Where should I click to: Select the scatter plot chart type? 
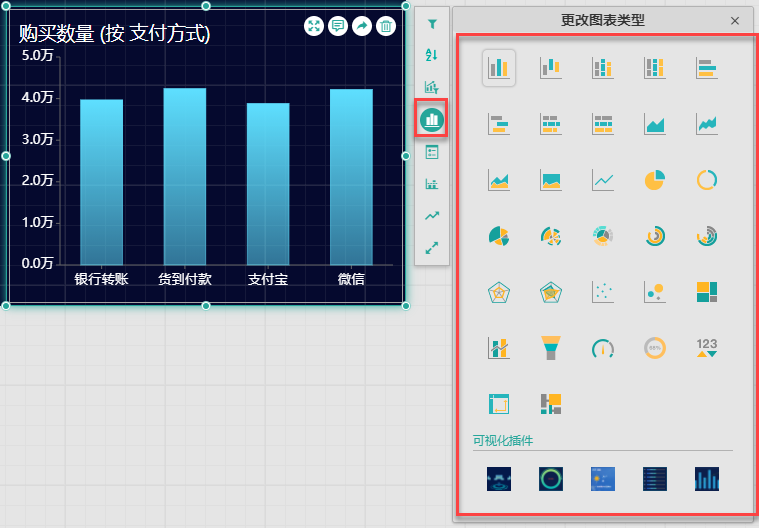[x=603, y=292]
